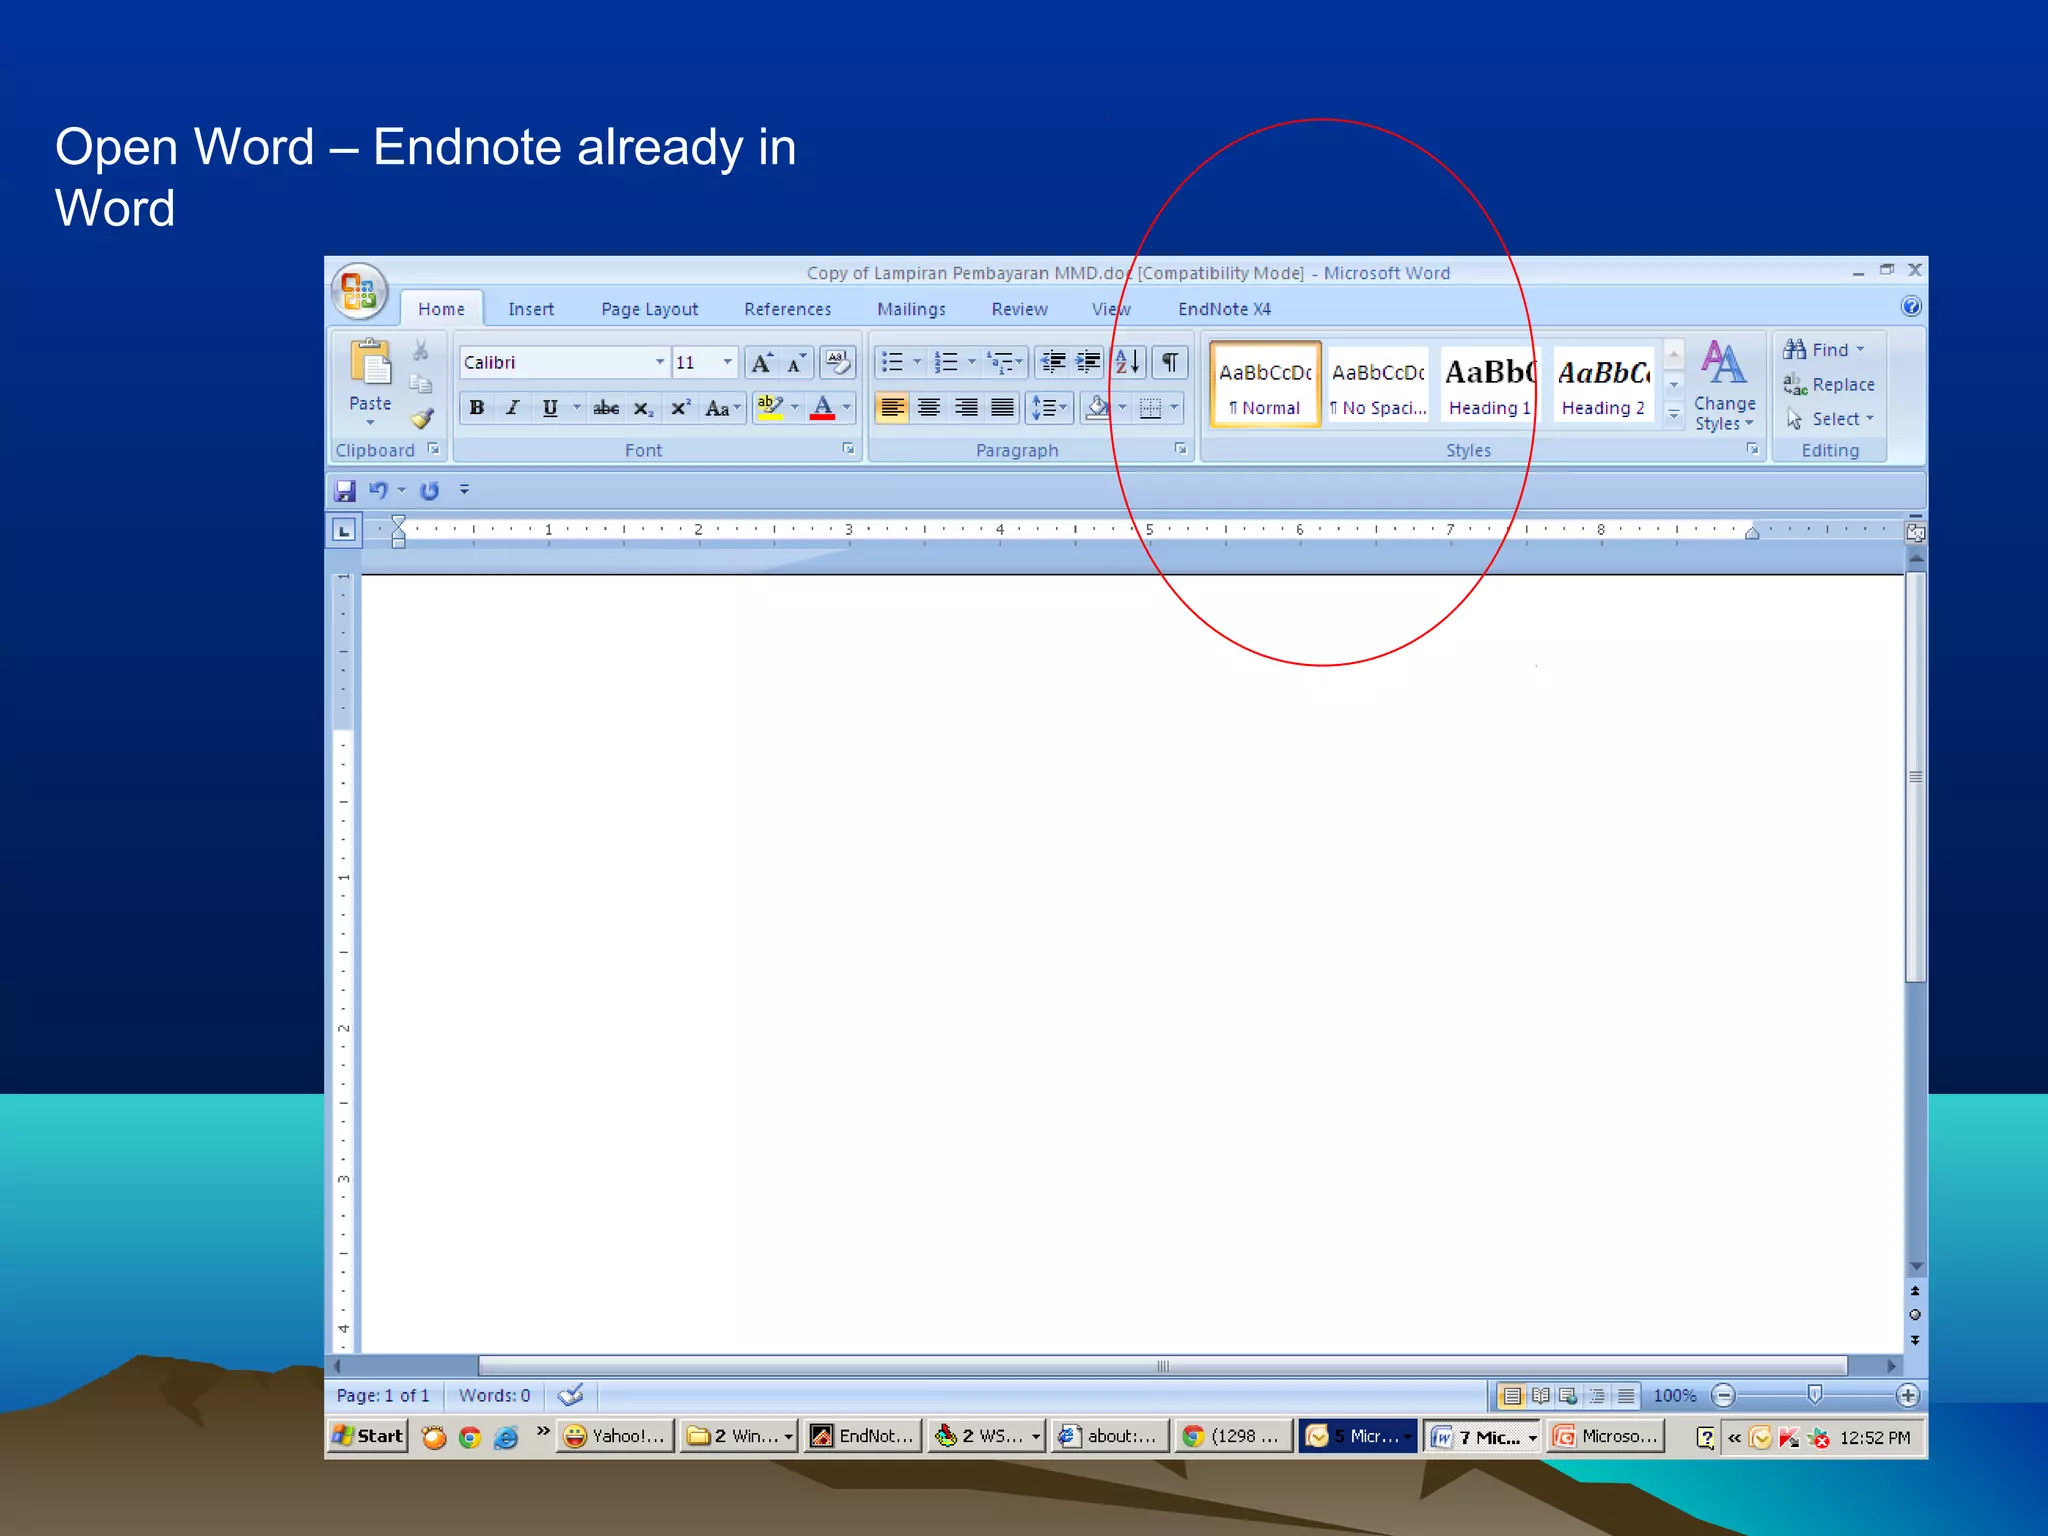Open the font size 11 dropdown

tap(728, 362)
